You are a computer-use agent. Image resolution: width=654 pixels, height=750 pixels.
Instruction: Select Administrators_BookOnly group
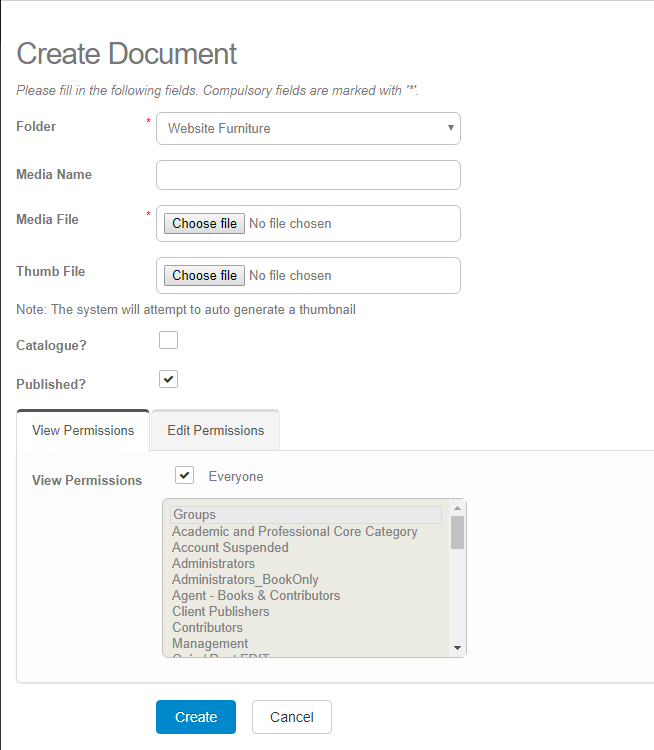coord(245,579)
